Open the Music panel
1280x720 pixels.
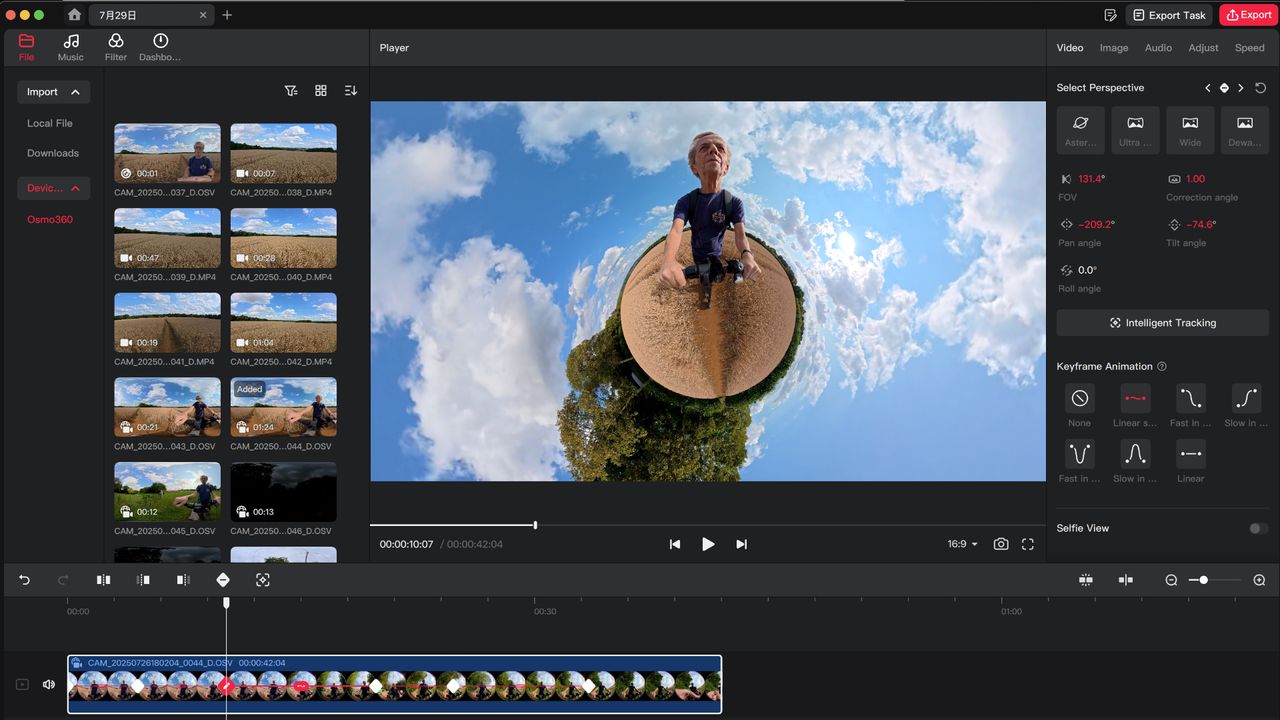(x=70, y=47)
